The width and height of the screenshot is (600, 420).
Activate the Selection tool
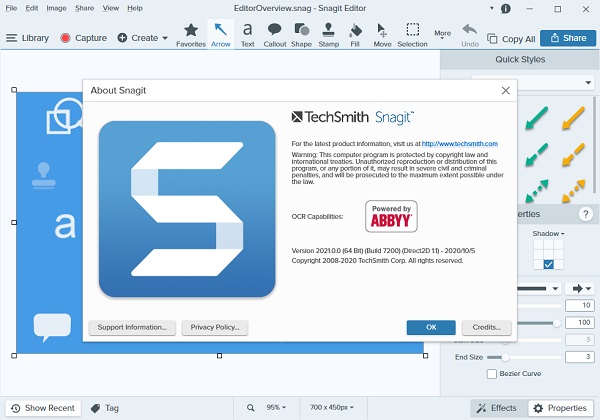click(412, 34)
